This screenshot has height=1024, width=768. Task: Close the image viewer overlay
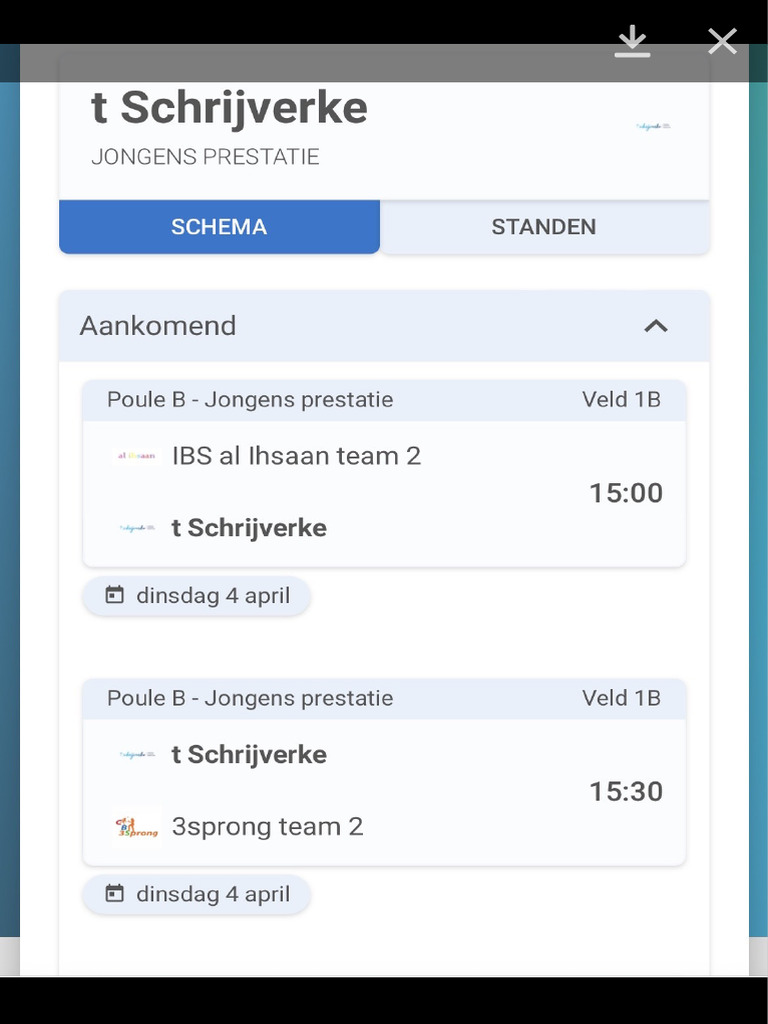point(722,41)
